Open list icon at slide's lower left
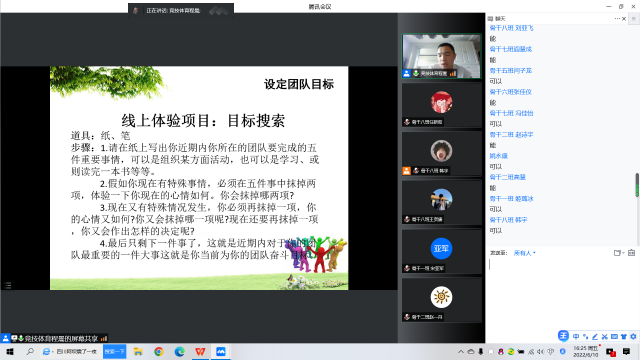 8,285
